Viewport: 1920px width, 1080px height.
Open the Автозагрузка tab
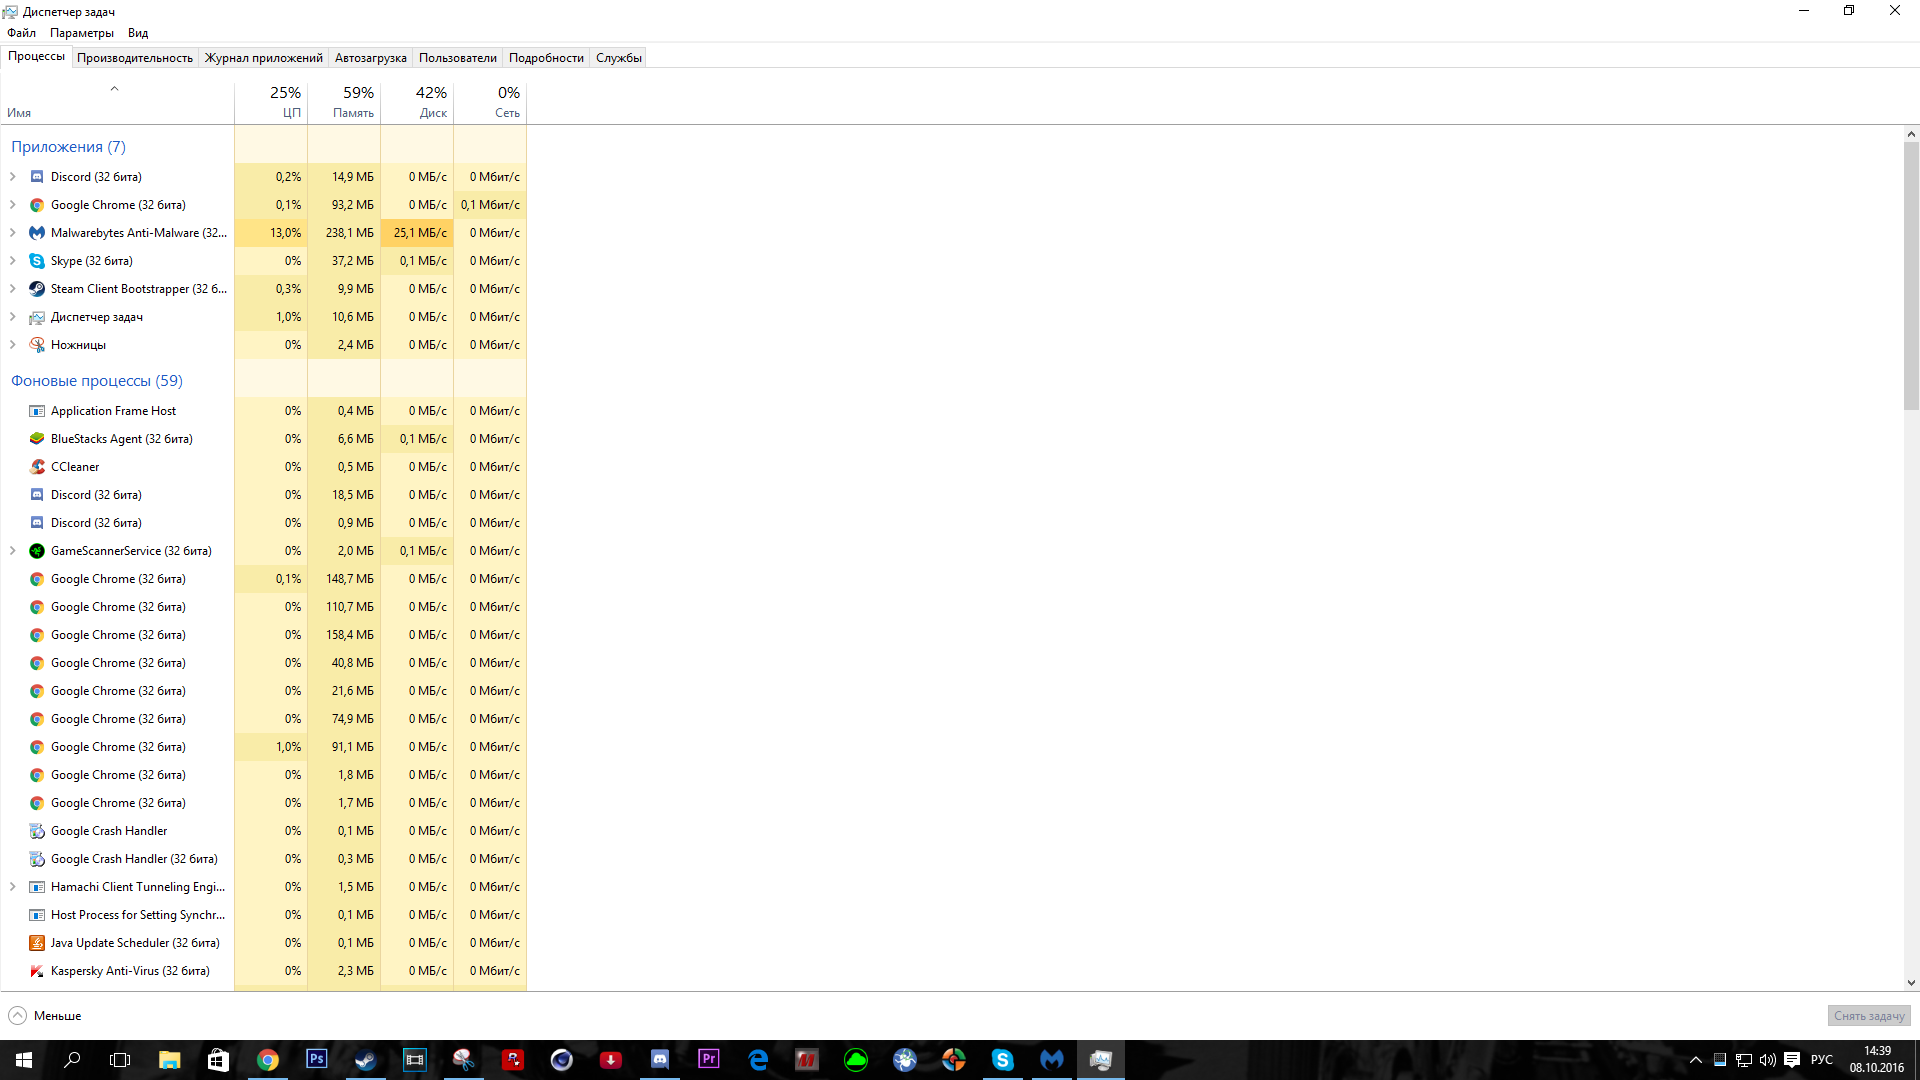pos(370,58)
